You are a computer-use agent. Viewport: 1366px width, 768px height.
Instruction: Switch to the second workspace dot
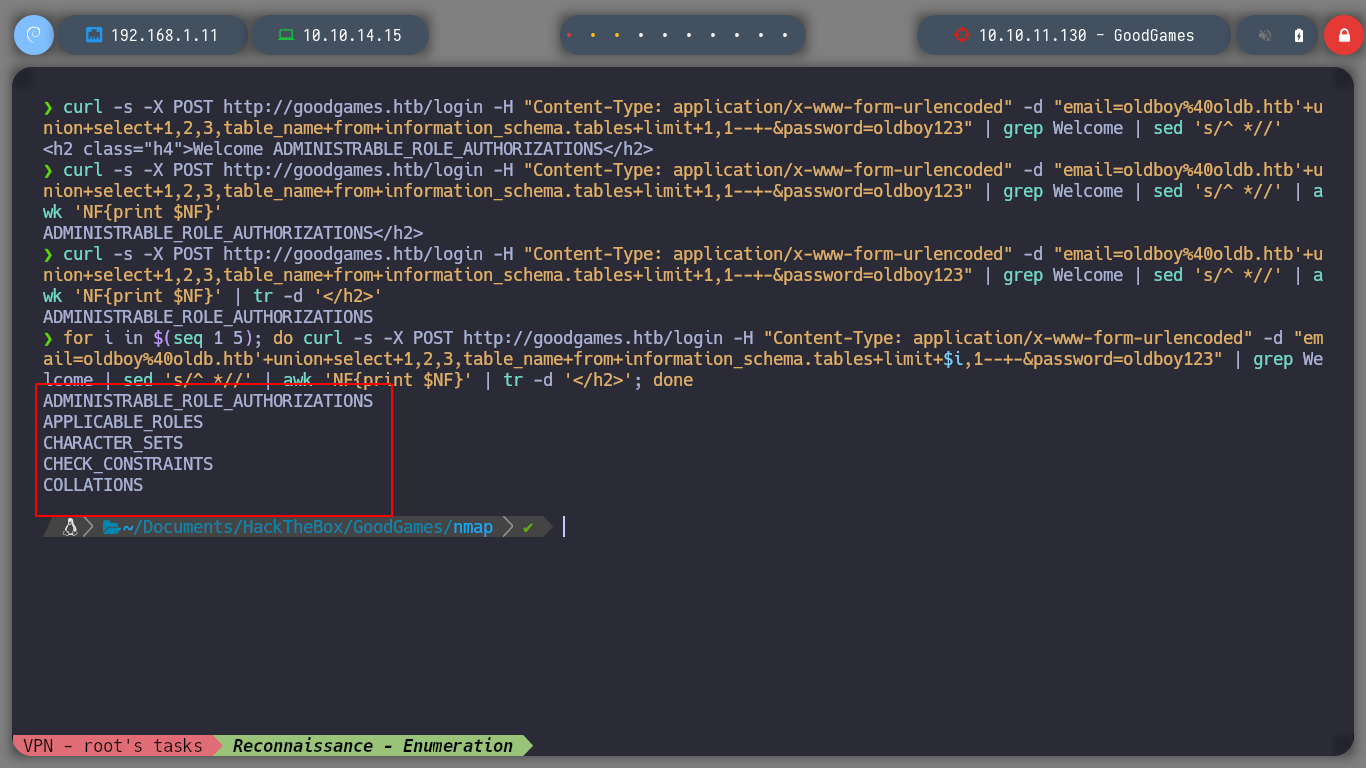pyautogui.click(x=593, y=35)
